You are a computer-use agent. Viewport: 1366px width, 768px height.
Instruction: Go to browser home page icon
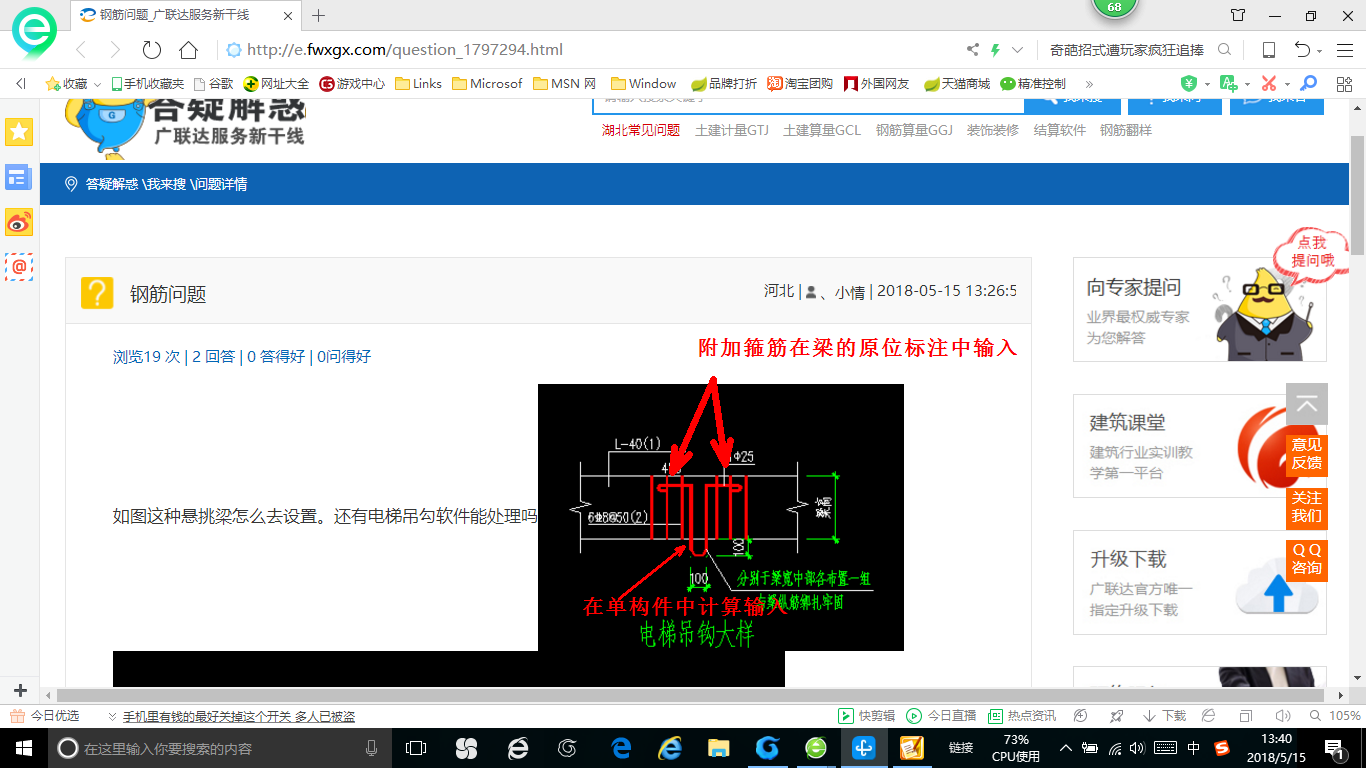[x=188, y=50]
